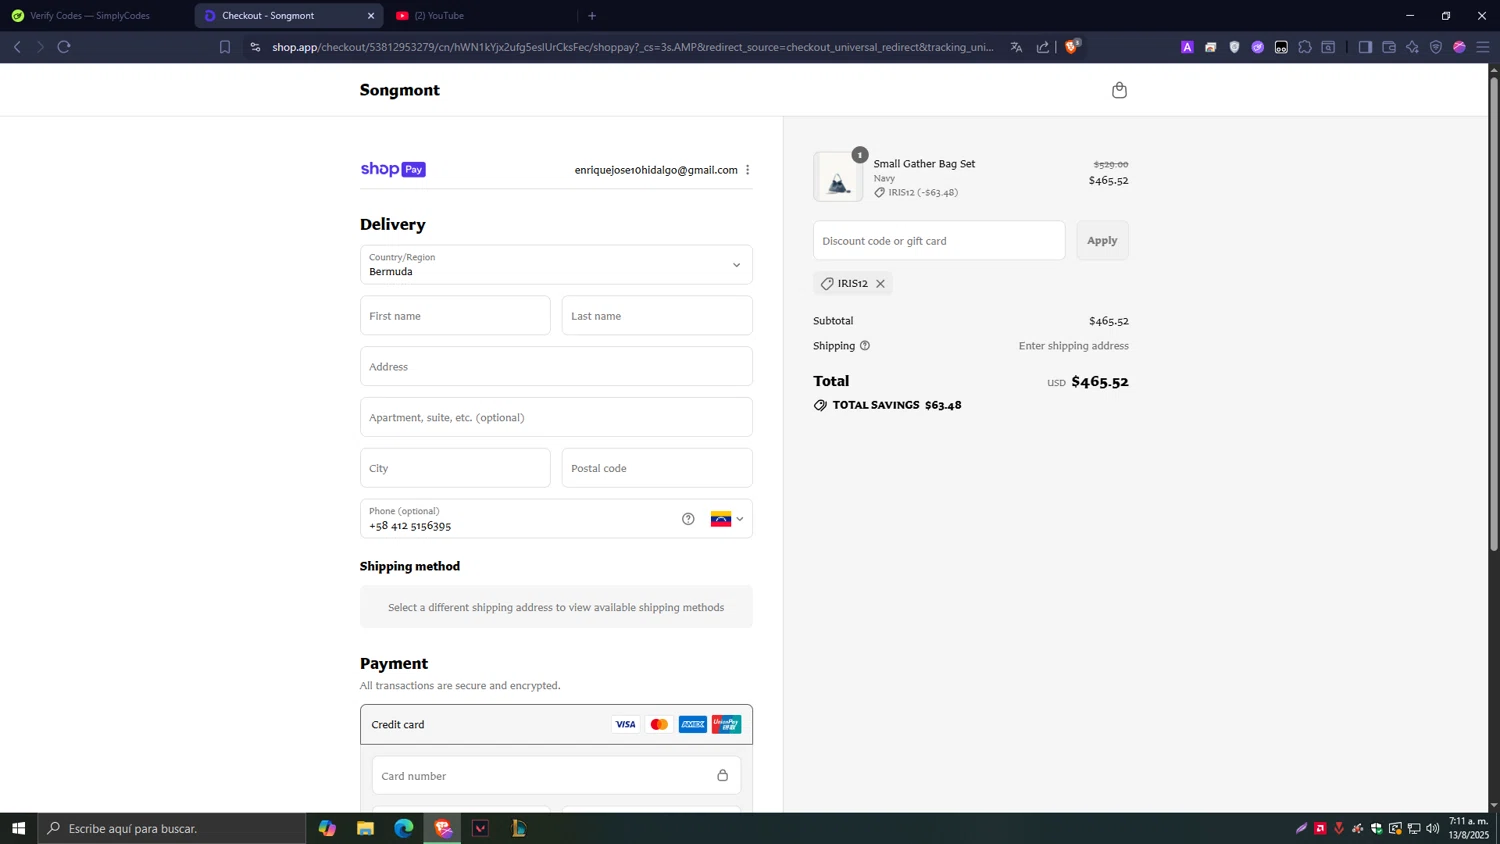Click the City input field
Screen dimensions: 1500x844
455,468
